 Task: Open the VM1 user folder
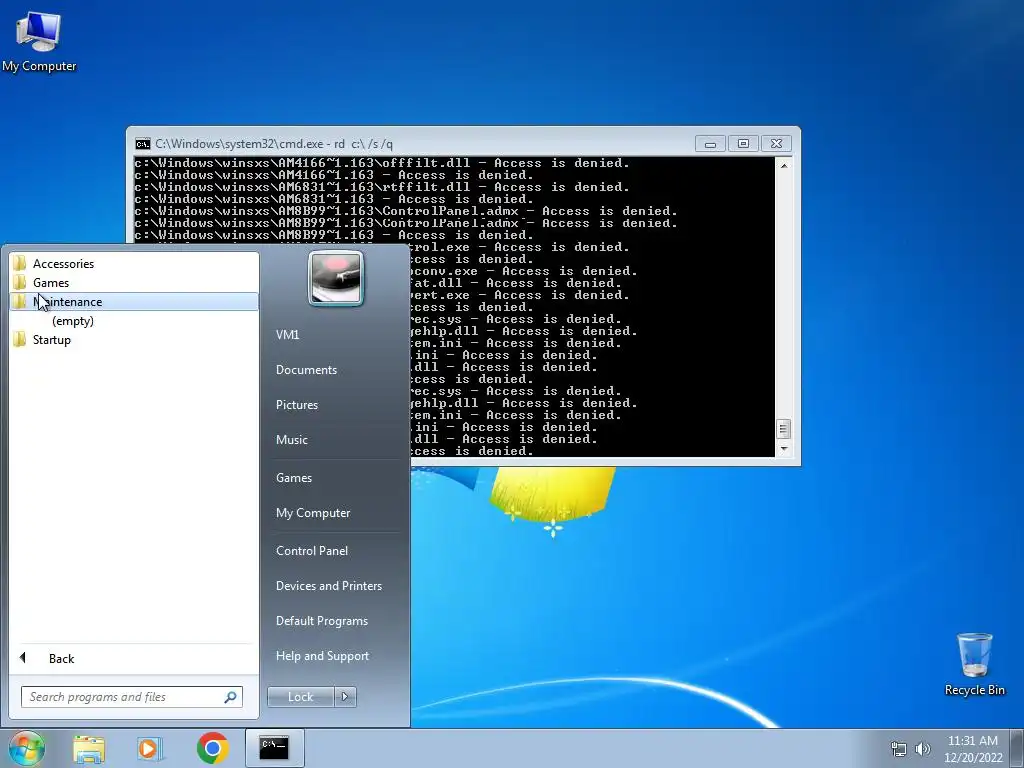(287, 335)
